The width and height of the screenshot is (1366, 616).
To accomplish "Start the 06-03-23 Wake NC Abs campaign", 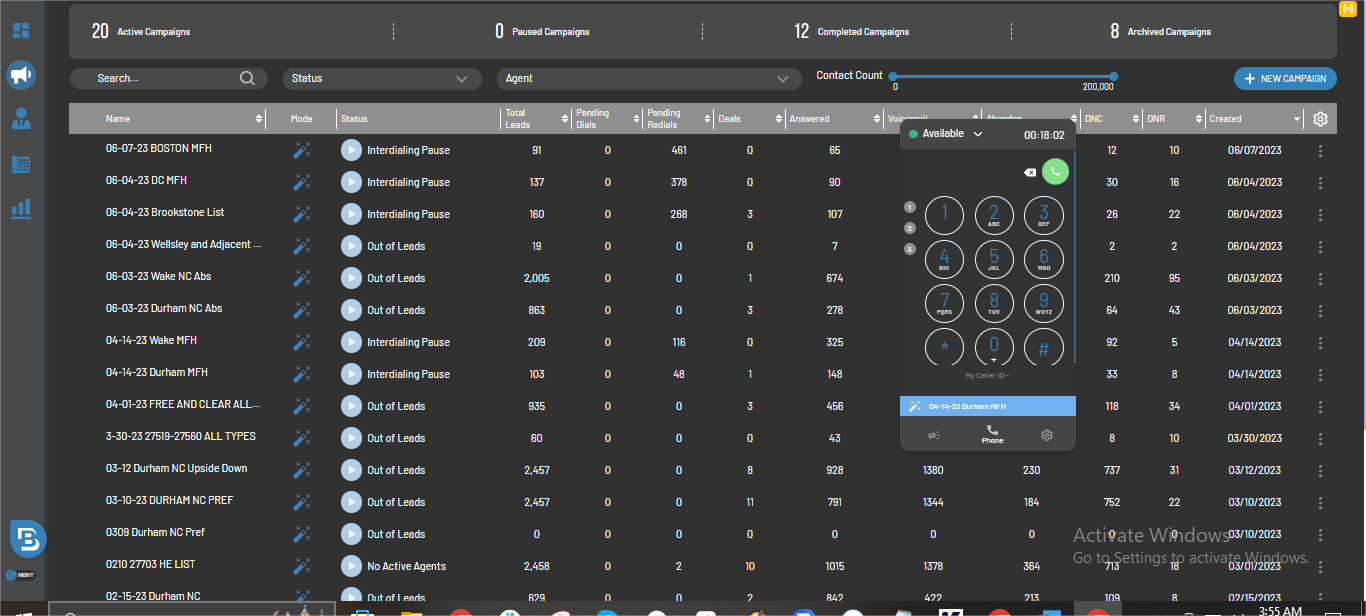I will [351, 278].
